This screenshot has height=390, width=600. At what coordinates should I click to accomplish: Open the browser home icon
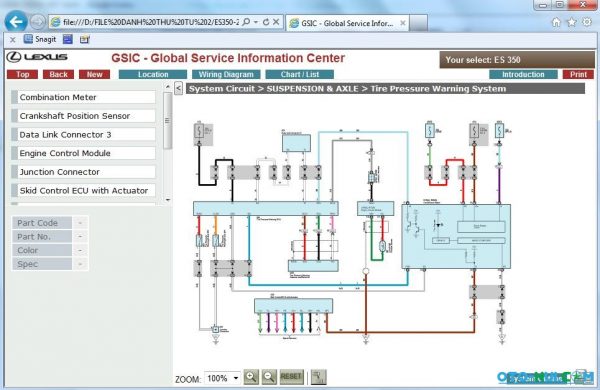point(556,22)
